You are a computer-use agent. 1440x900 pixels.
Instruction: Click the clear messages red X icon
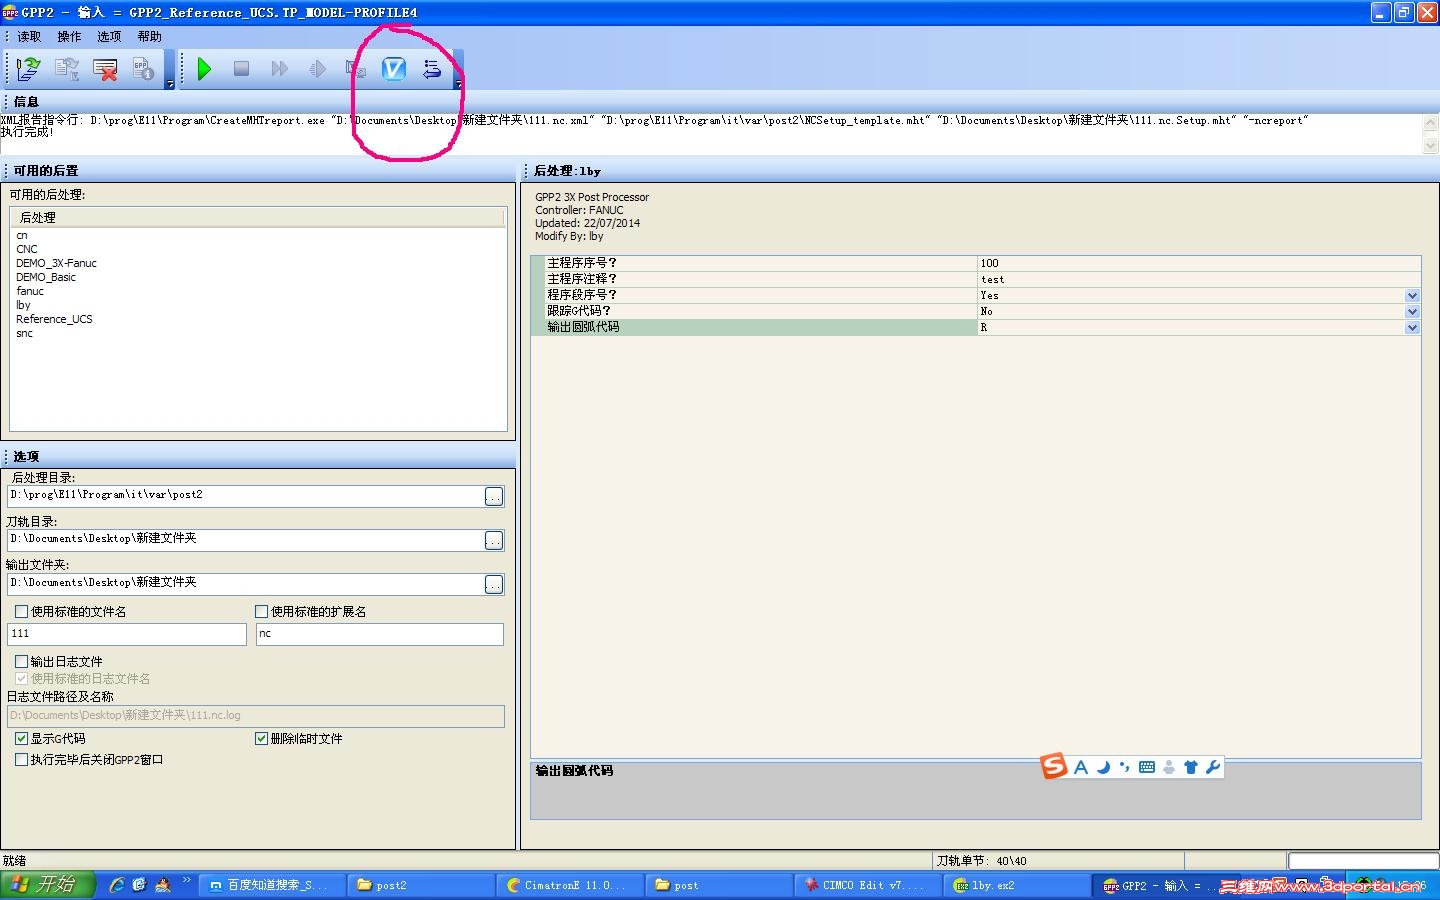coord(105,69)
